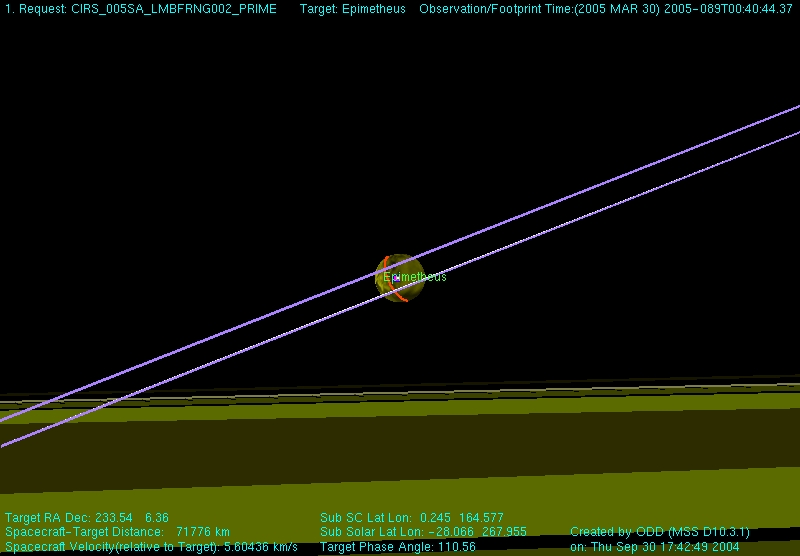The image size is (800, 556).
Task: Select the 71776 km distance value
Action: coord(203,532)
